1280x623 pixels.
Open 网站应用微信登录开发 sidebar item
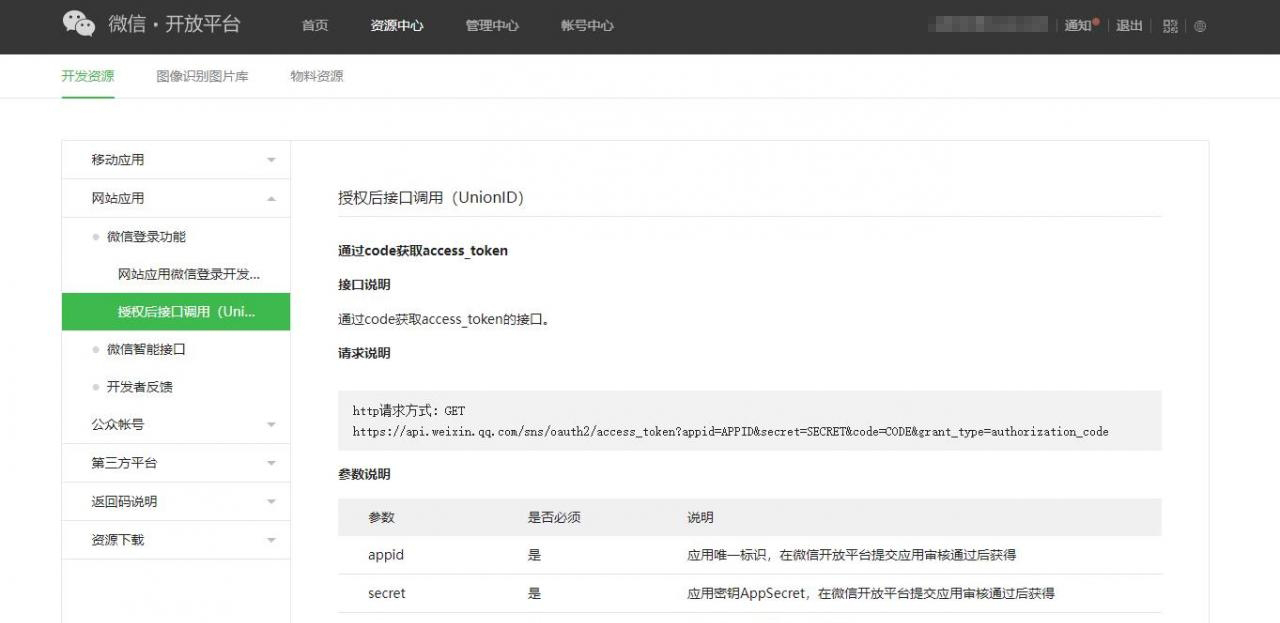pyautogui.click(x=188, y=274)
